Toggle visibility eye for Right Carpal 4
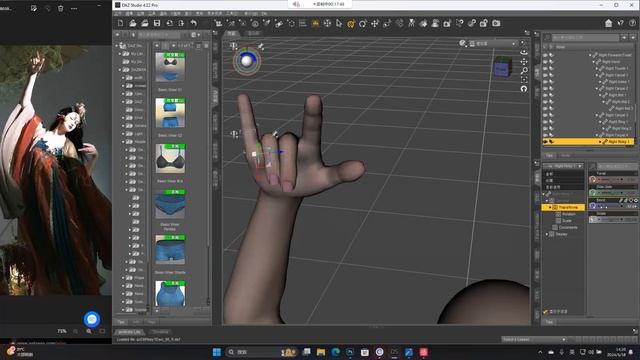 (545, 135)
